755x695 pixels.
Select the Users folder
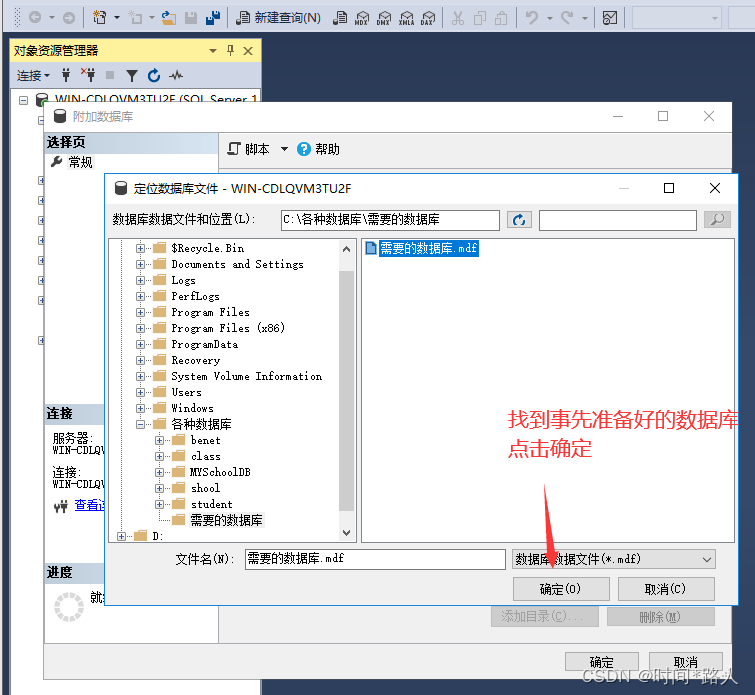(186, 392)
